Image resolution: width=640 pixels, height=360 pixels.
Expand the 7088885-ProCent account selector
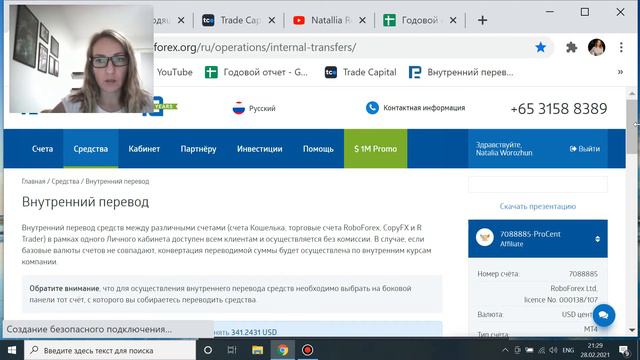(538, 239)
